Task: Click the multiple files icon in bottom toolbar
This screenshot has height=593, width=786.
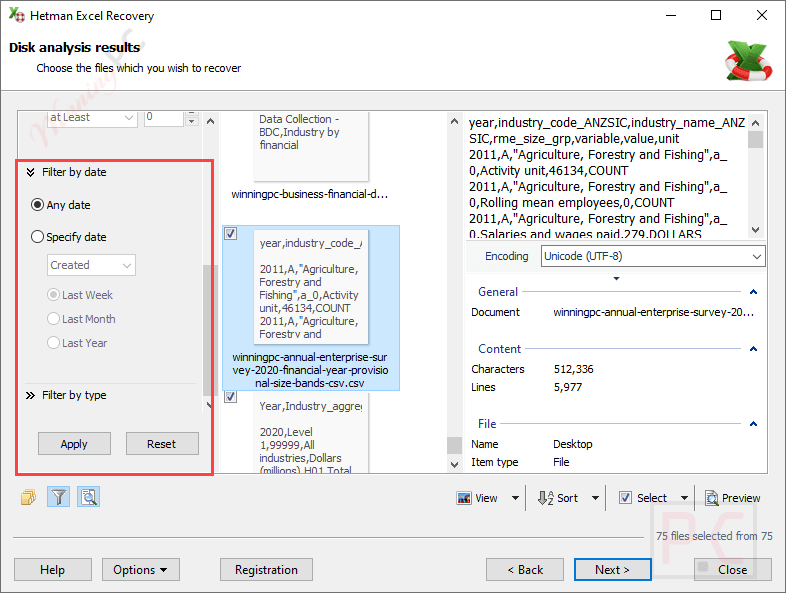Action: (x=29, y=497)
